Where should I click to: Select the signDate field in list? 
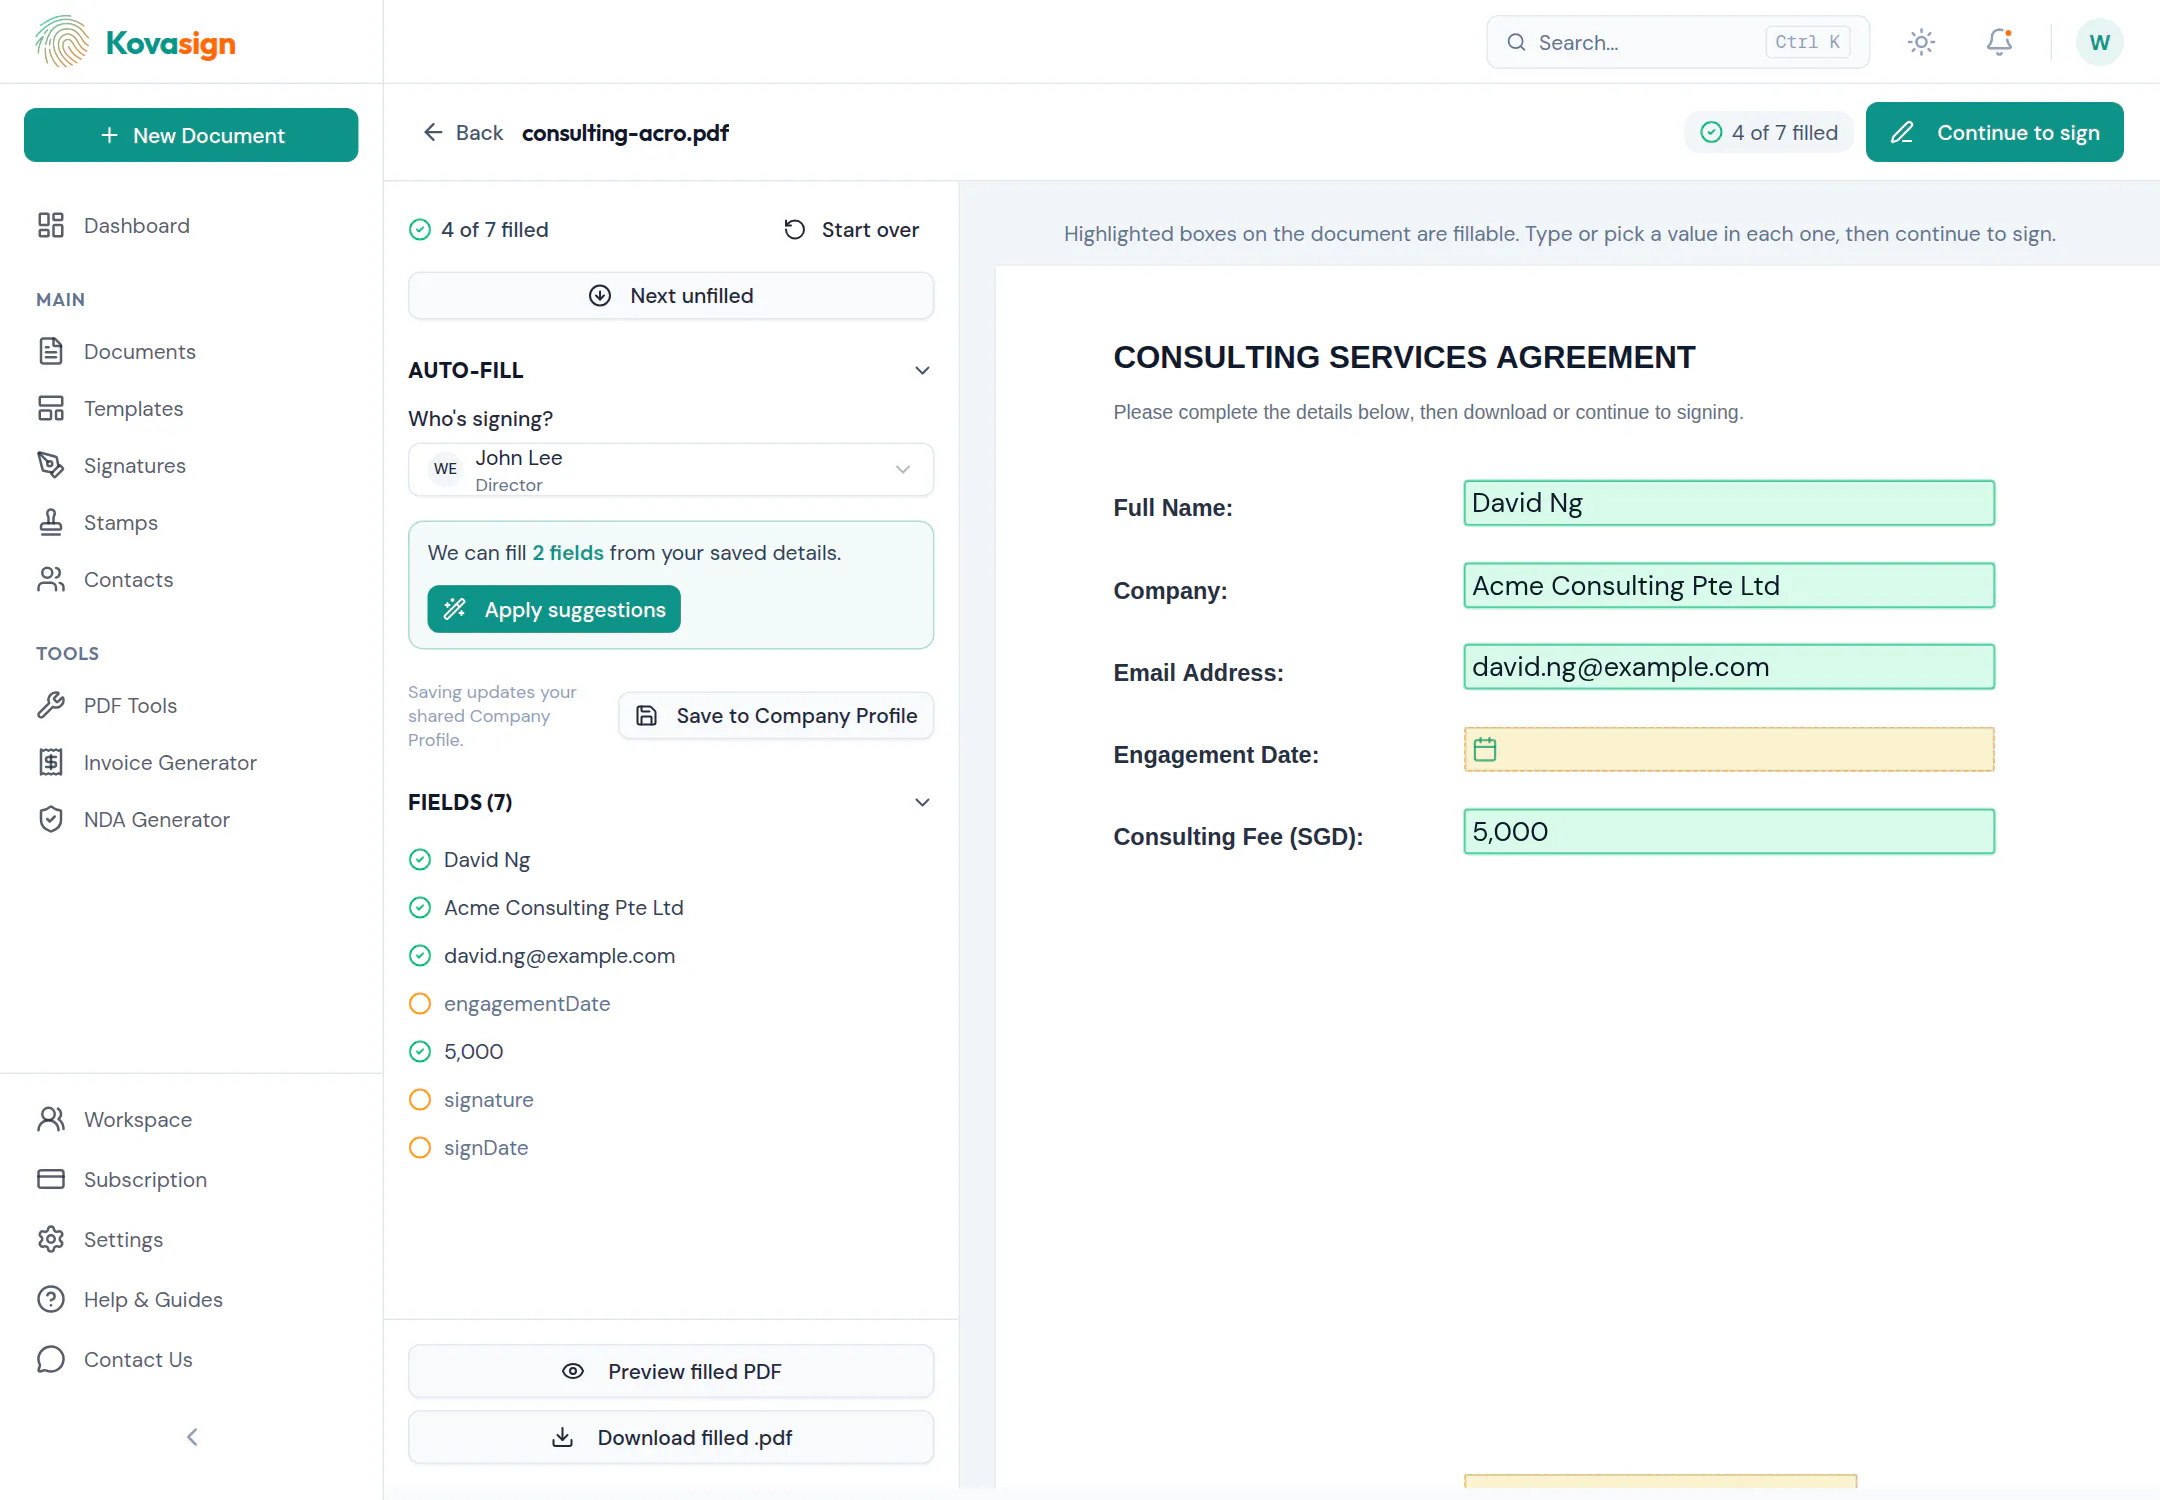click(x=671, y=1147)
